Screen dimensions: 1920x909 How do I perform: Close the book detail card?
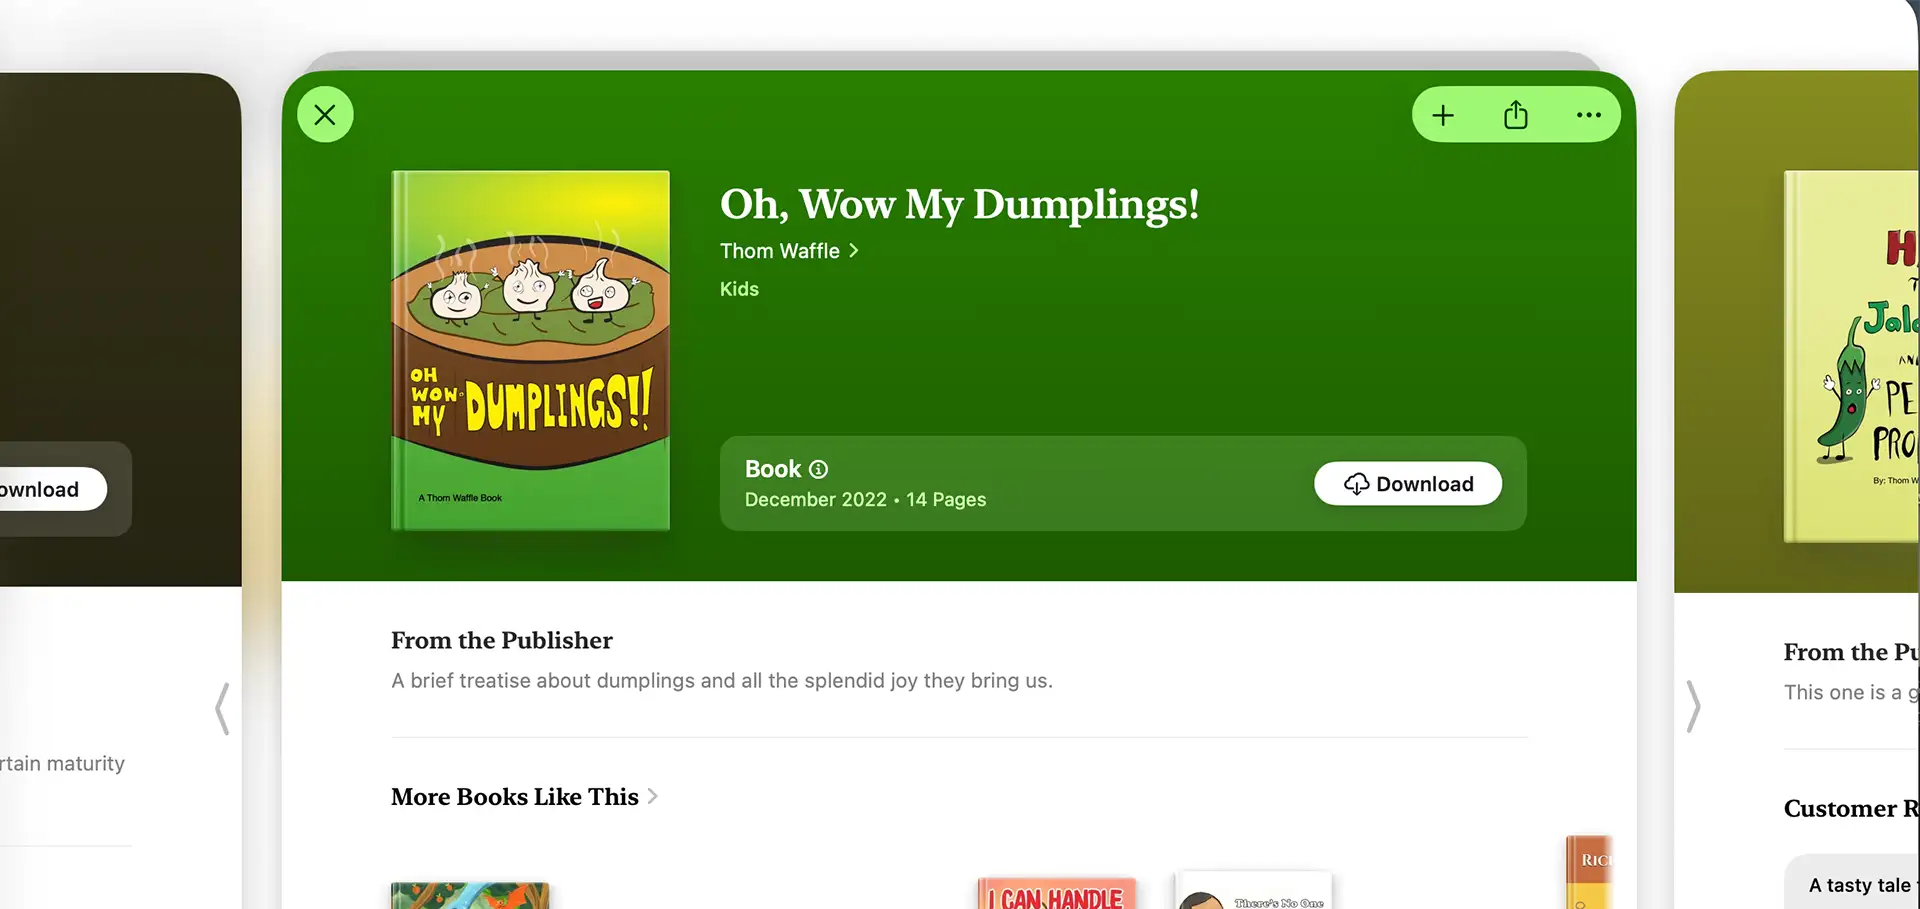point(325,115)
